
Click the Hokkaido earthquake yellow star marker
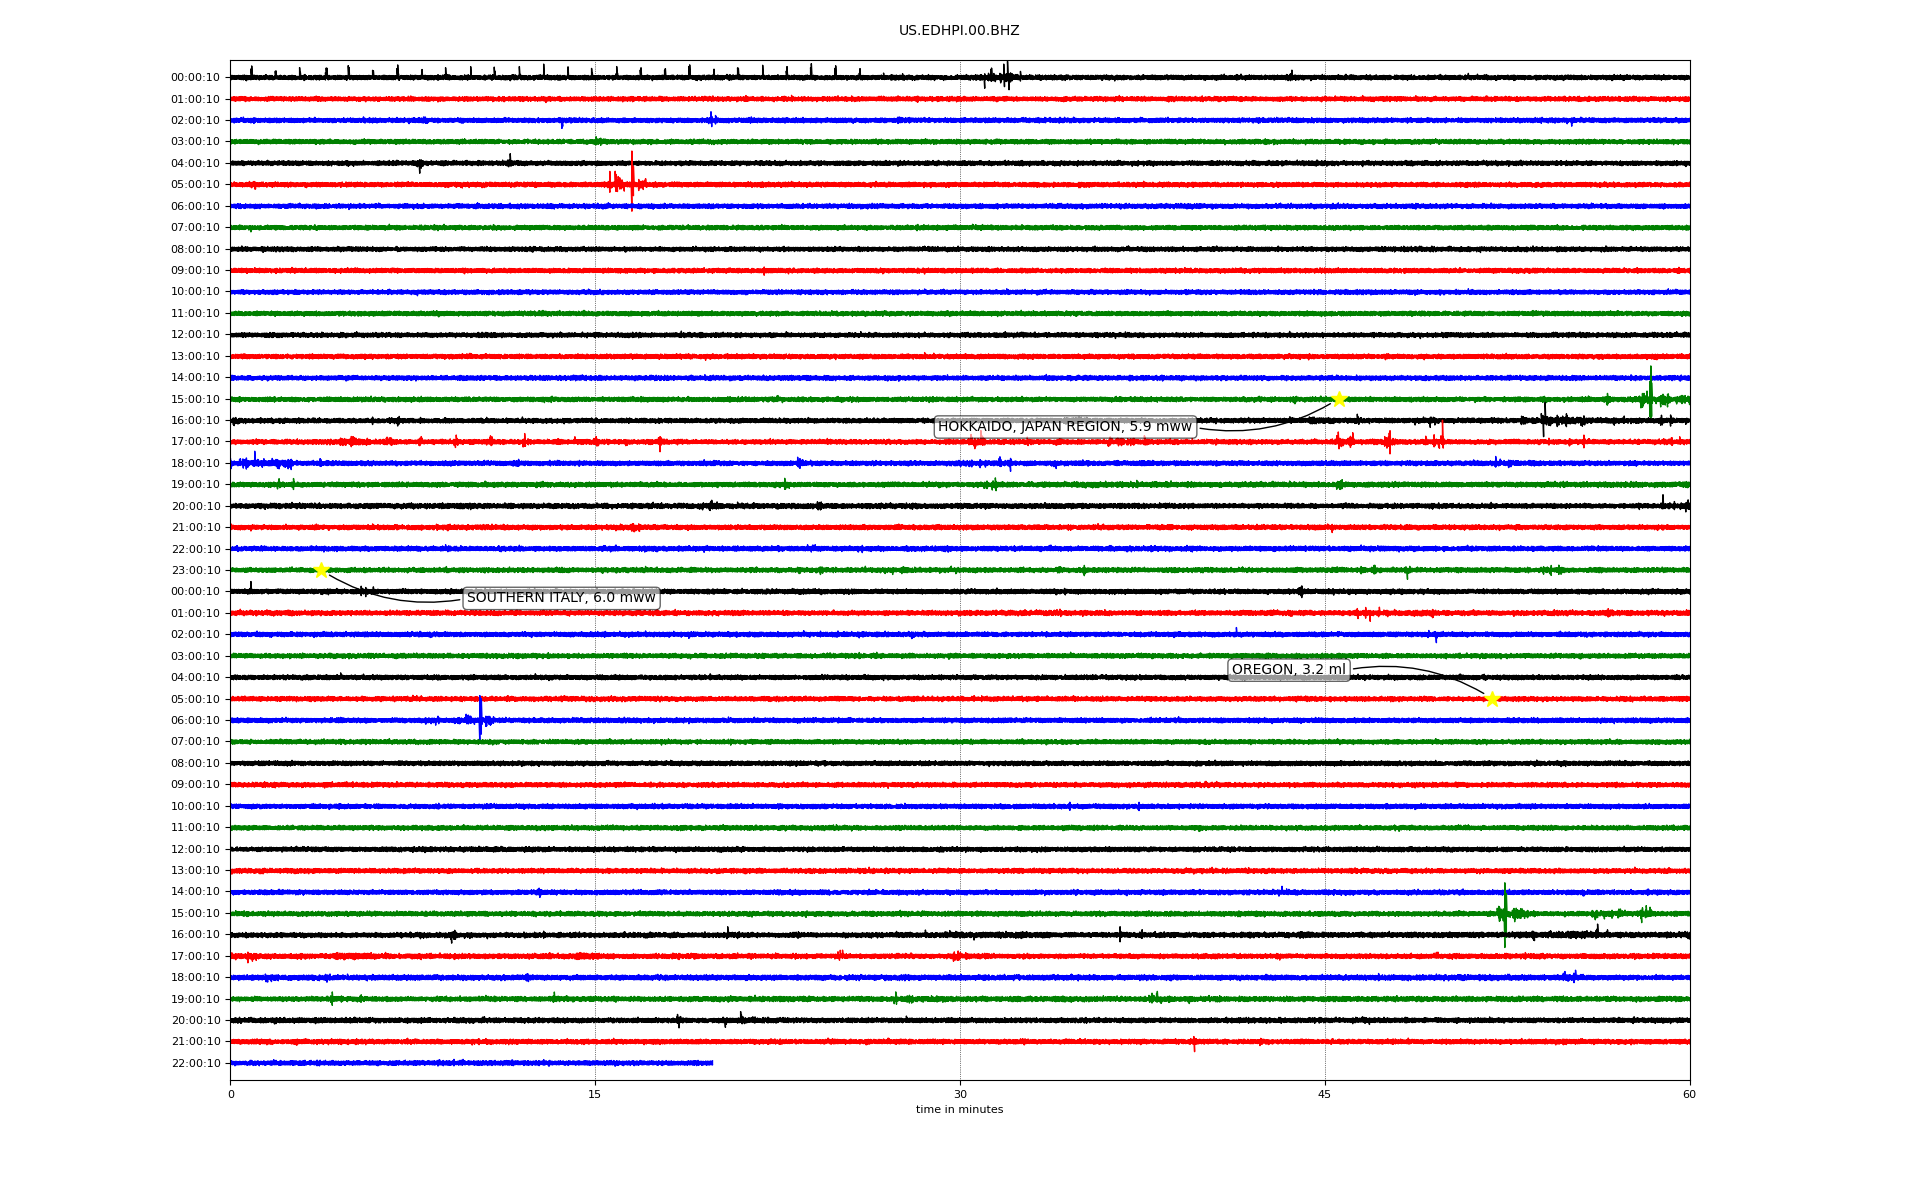(x=1339, y=399)
